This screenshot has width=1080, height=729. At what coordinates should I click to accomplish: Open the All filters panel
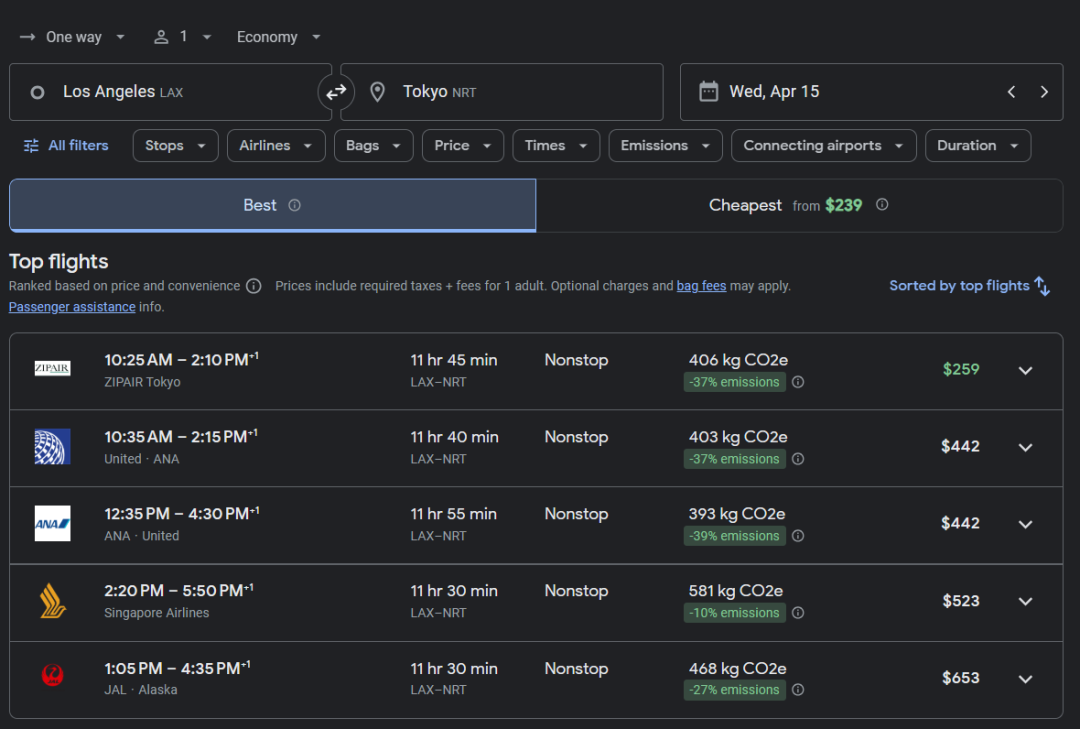click(66, 146)
